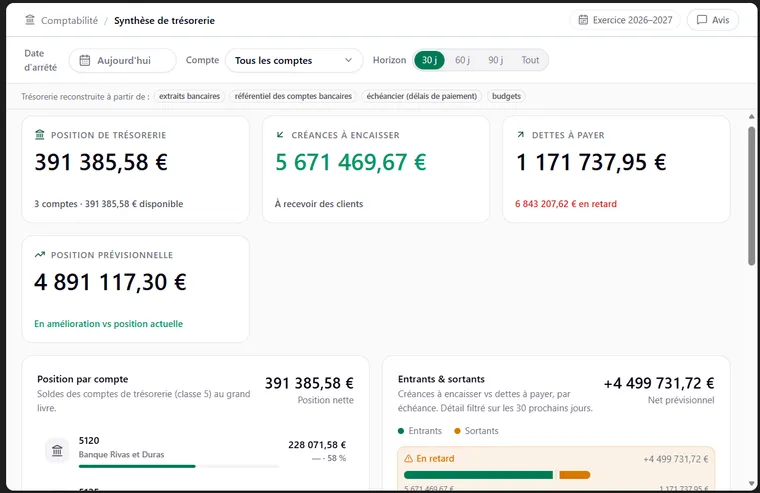Click the Position par compte heading
The image size is (760, 493).
pos(83,379)
